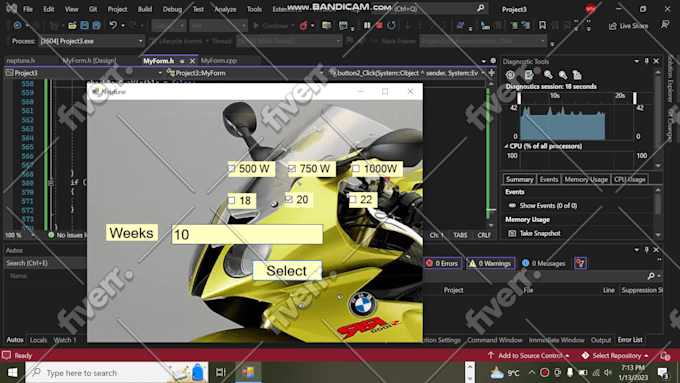Screen dimensions: 680x383
Task: Click Add to Source Control
Action: click(529, 356)
